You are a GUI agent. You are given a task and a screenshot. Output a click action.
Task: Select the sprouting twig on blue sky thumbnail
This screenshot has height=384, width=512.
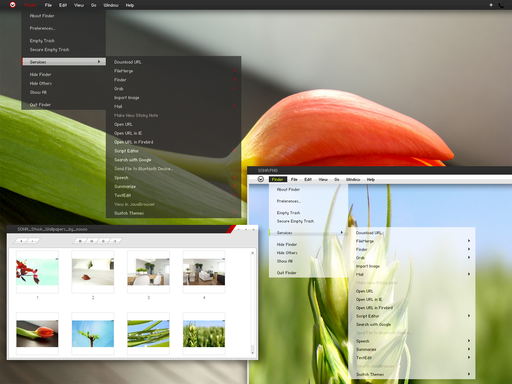(x=93, y=334)
